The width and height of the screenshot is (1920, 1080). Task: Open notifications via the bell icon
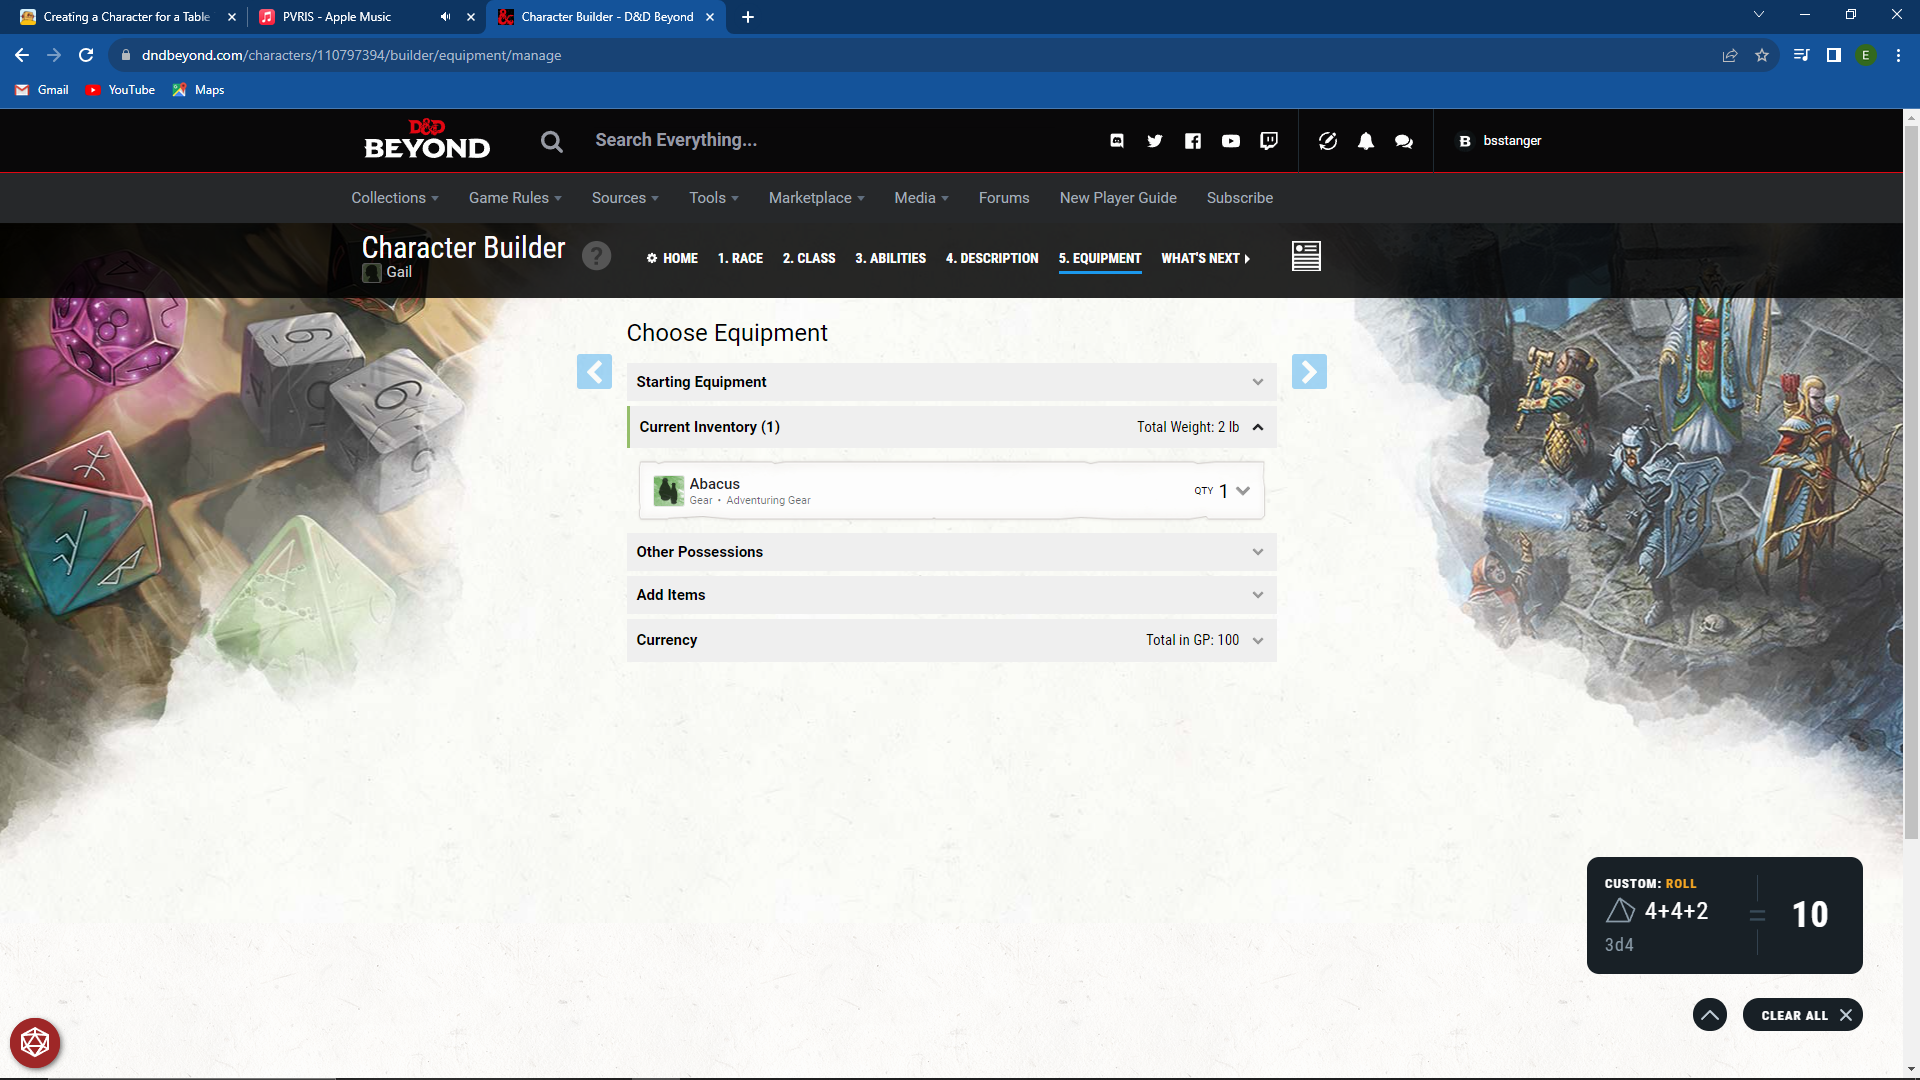tap(1366, 141)
